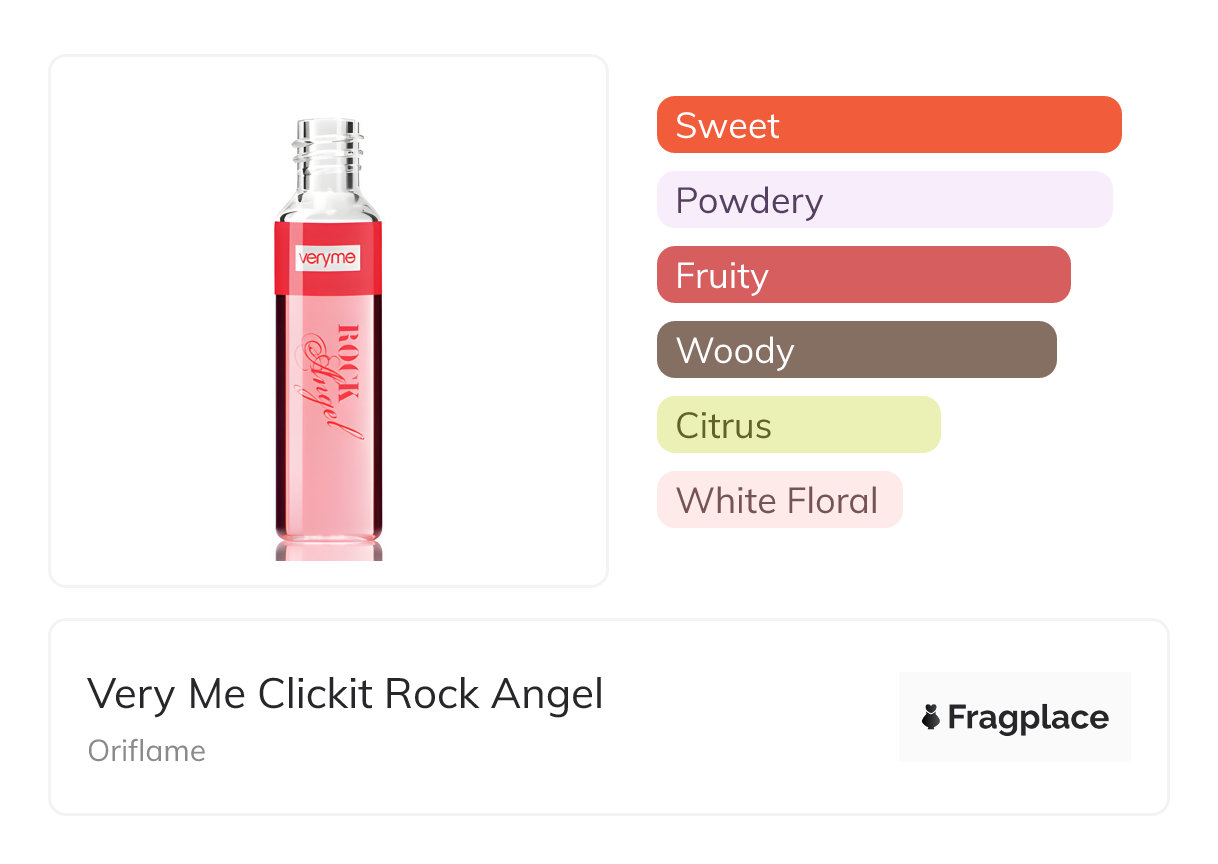Screen dimensions: 1218x864
Task: Click the white veryme label on bottle
Action: [328, 259]
